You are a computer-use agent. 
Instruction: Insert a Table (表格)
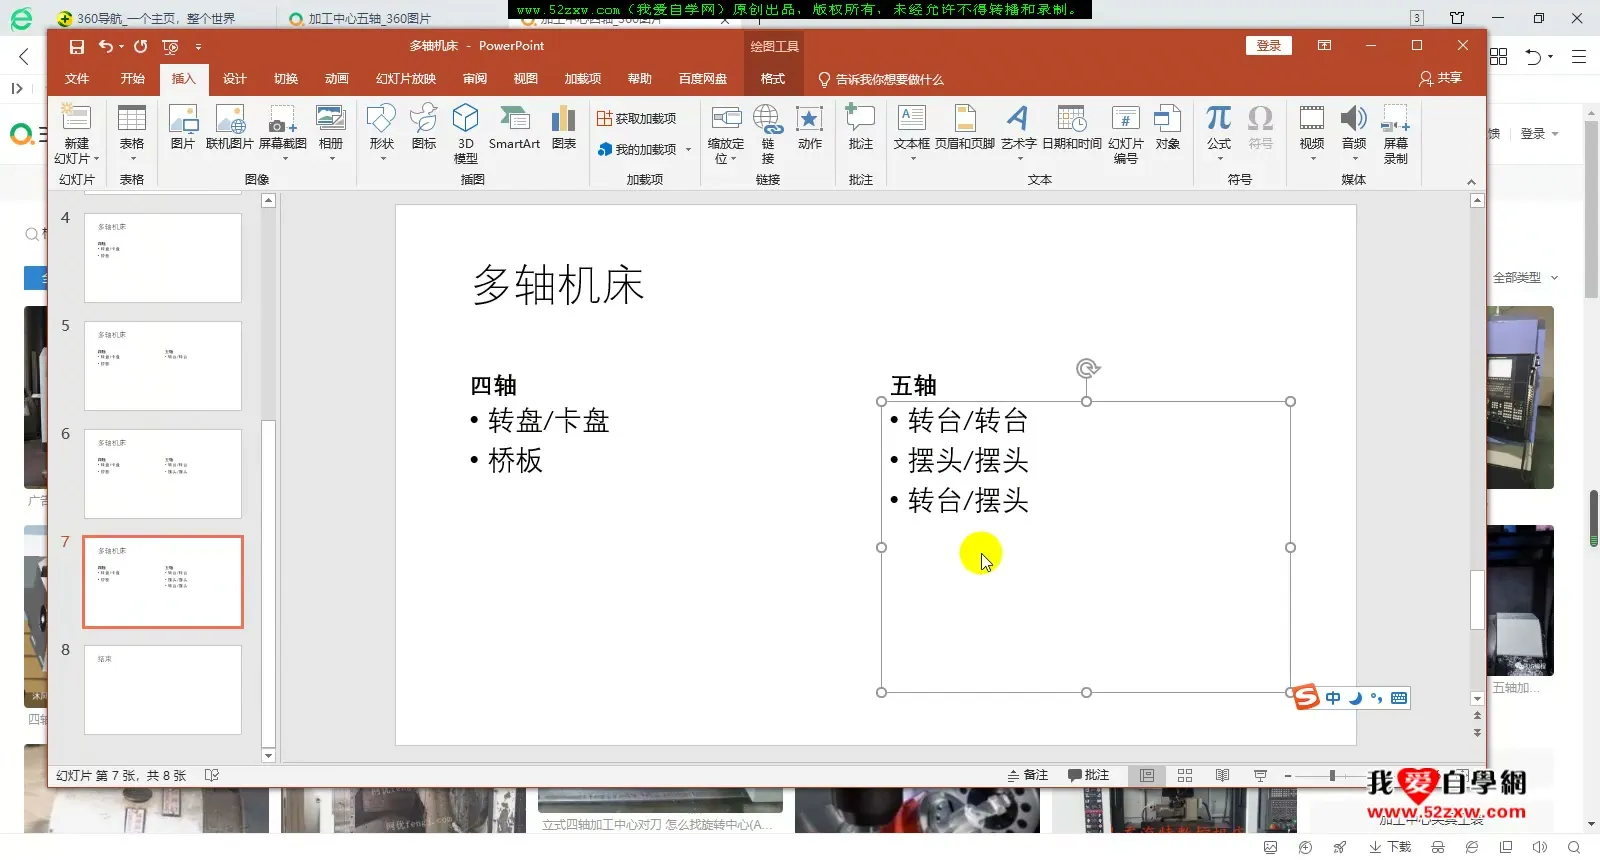click(132, 127)
